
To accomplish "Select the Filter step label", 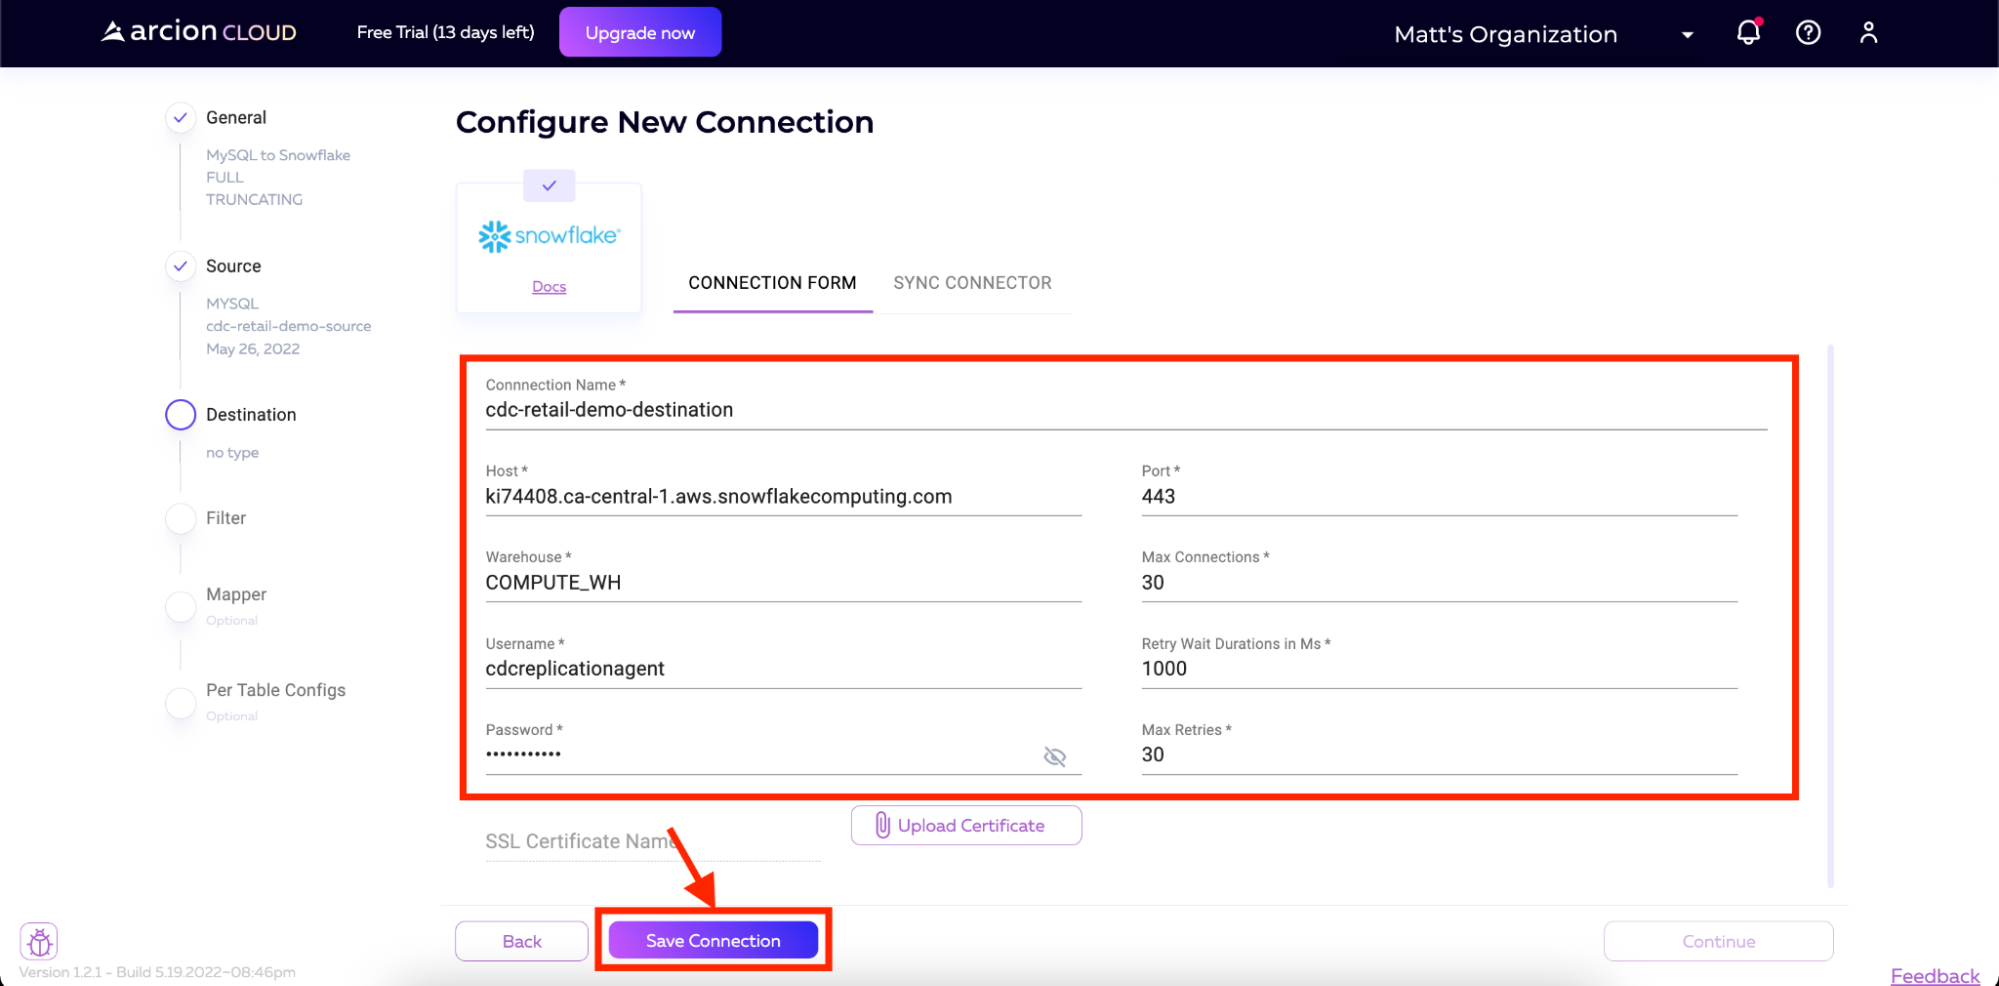I will (x=226, y=518).
